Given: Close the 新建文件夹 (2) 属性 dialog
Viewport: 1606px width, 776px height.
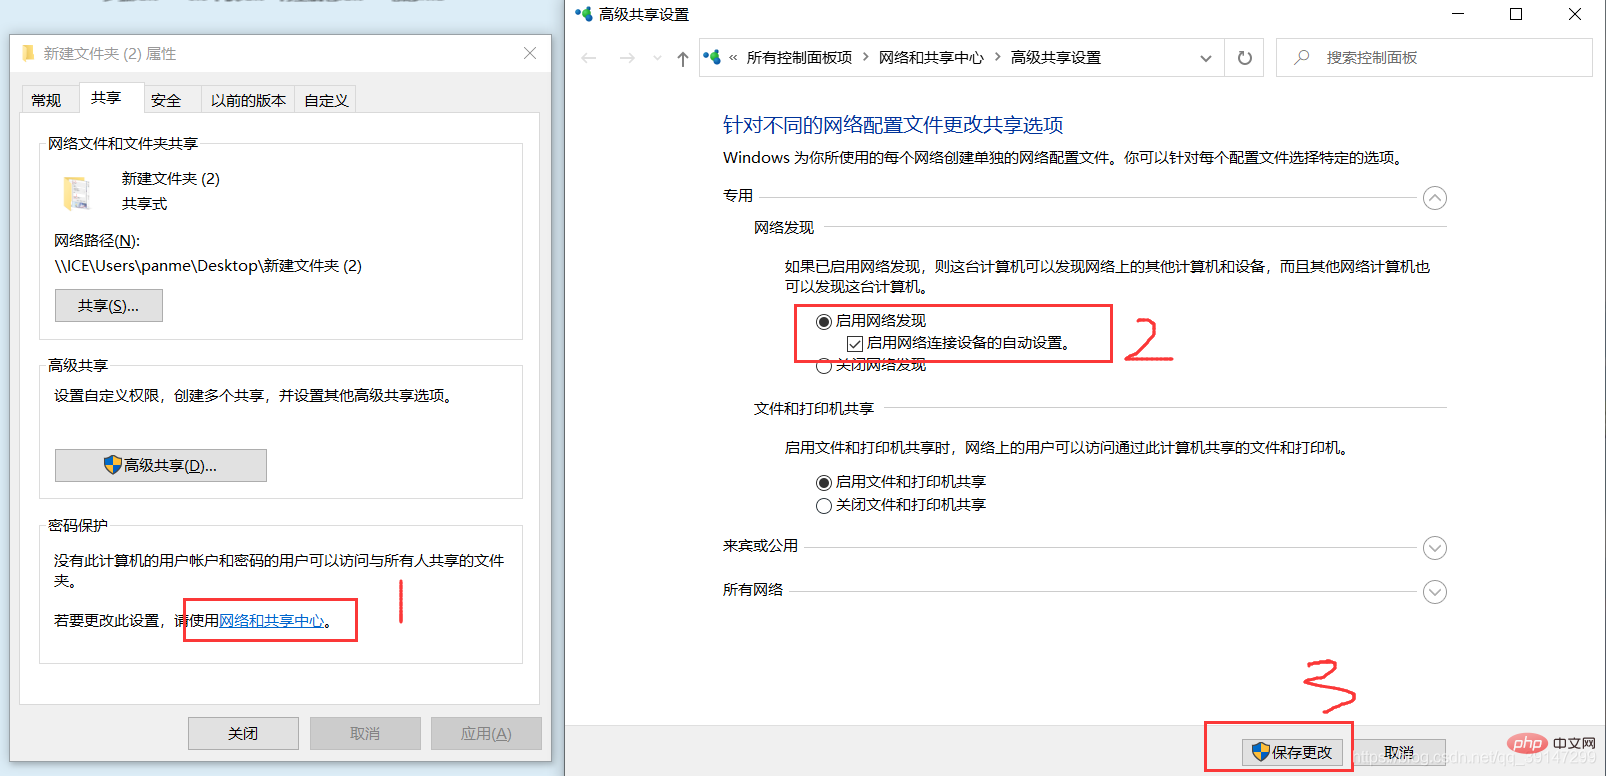Looking at the screenshot, I should point(530,53).
